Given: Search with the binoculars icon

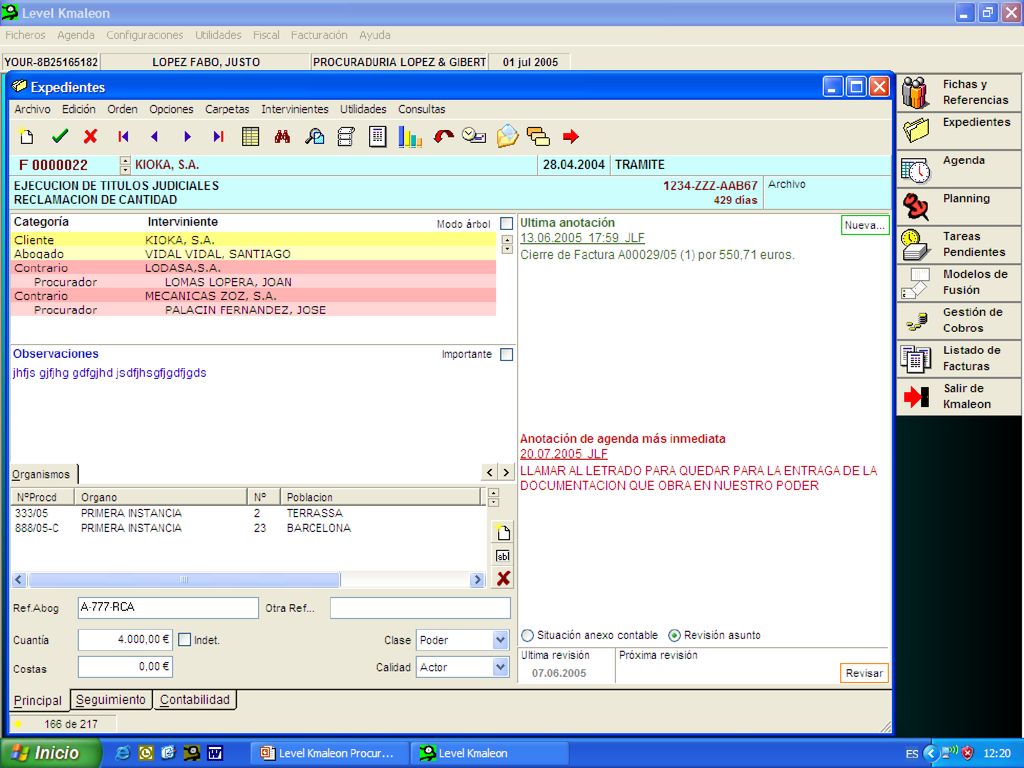Looking at the screenshot, I should click(282, 136).
